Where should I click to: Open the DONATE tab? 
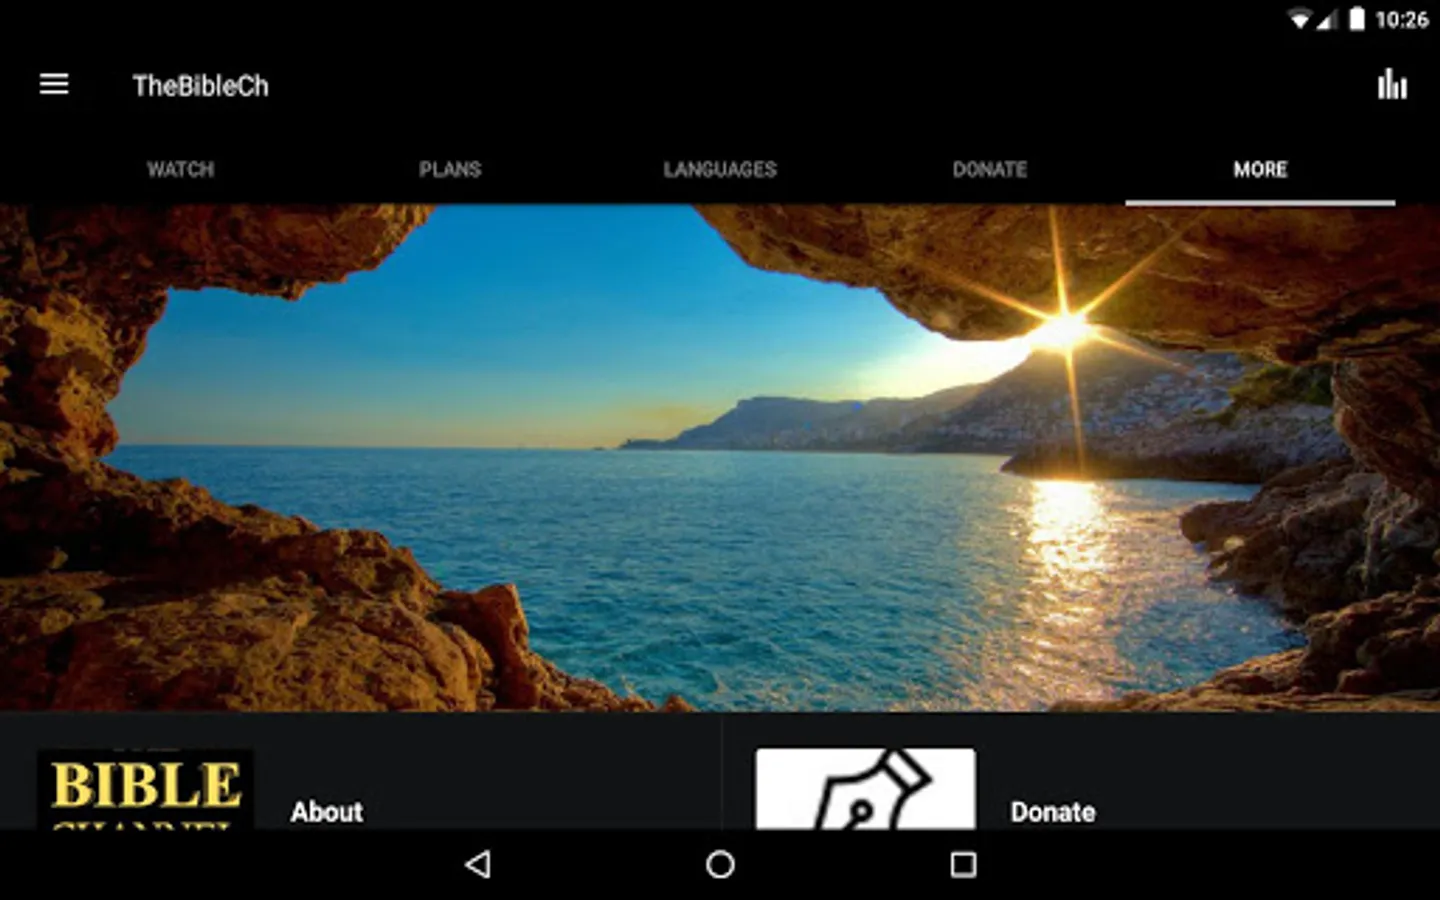[x=990, y=169]
